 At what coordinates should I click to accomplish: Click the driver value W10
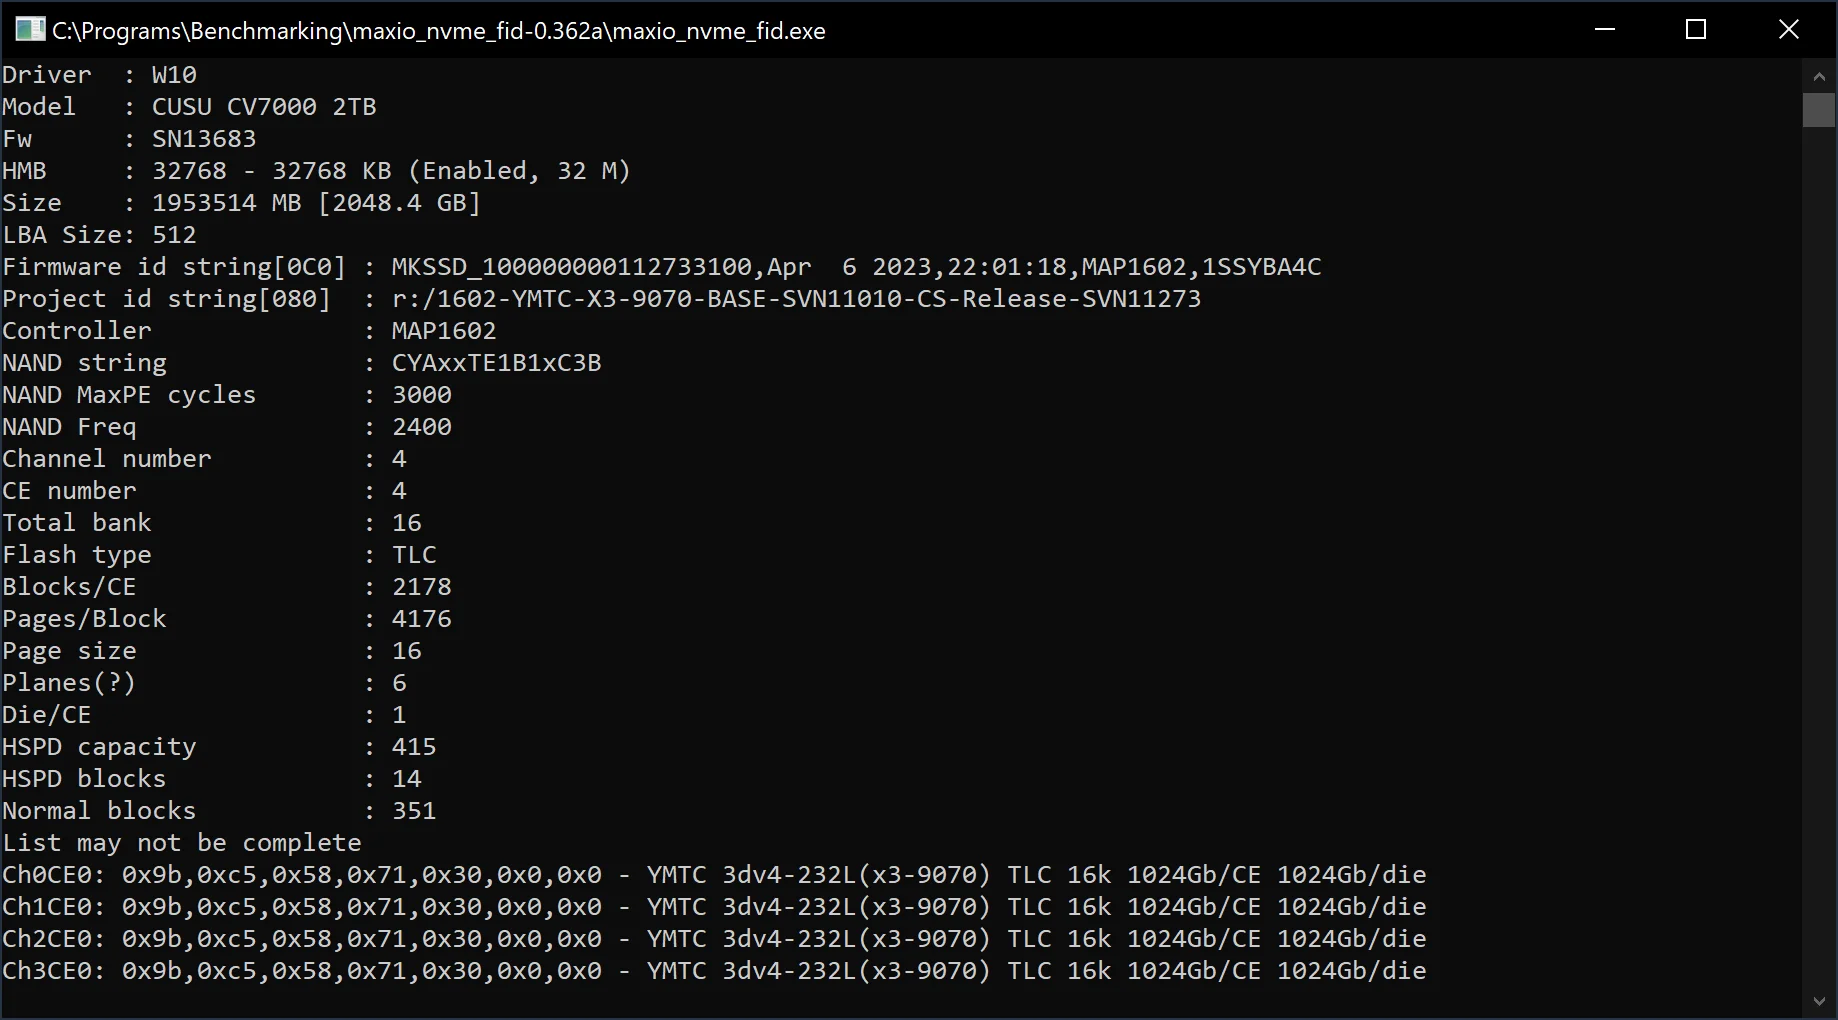(x=174, y=75)
